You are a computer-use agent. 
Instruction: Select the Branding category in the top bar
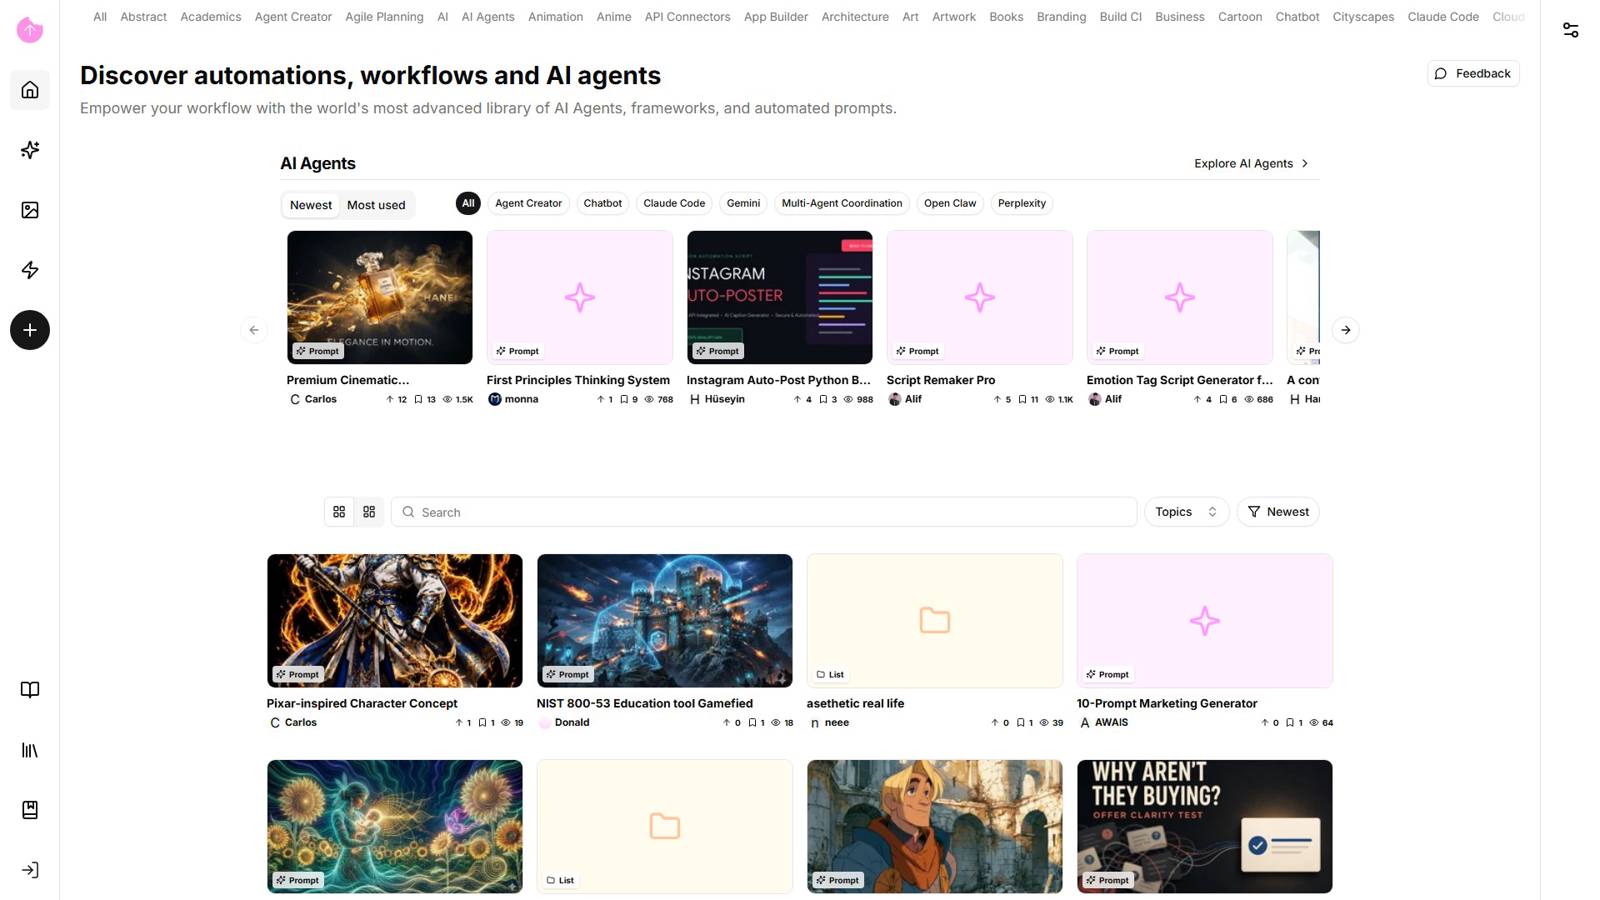(1061, 17)
